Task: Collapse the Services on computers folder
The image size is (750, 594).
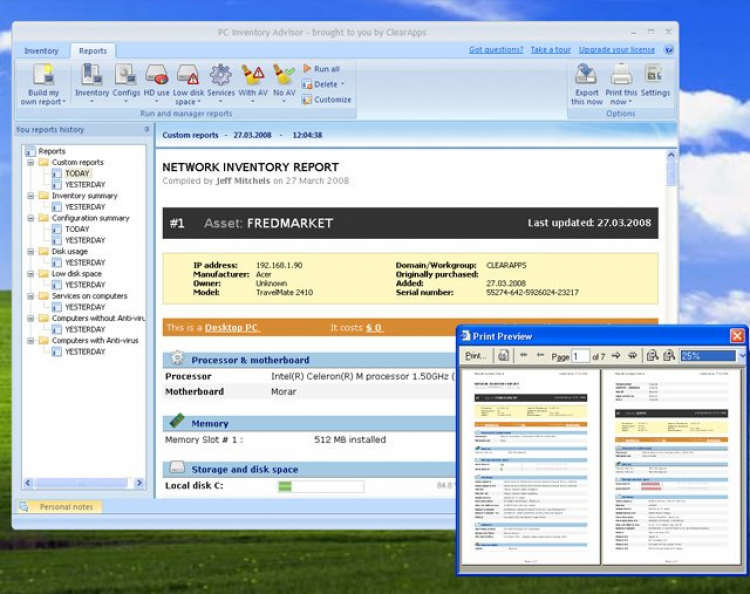Action: tap(31, 296)
